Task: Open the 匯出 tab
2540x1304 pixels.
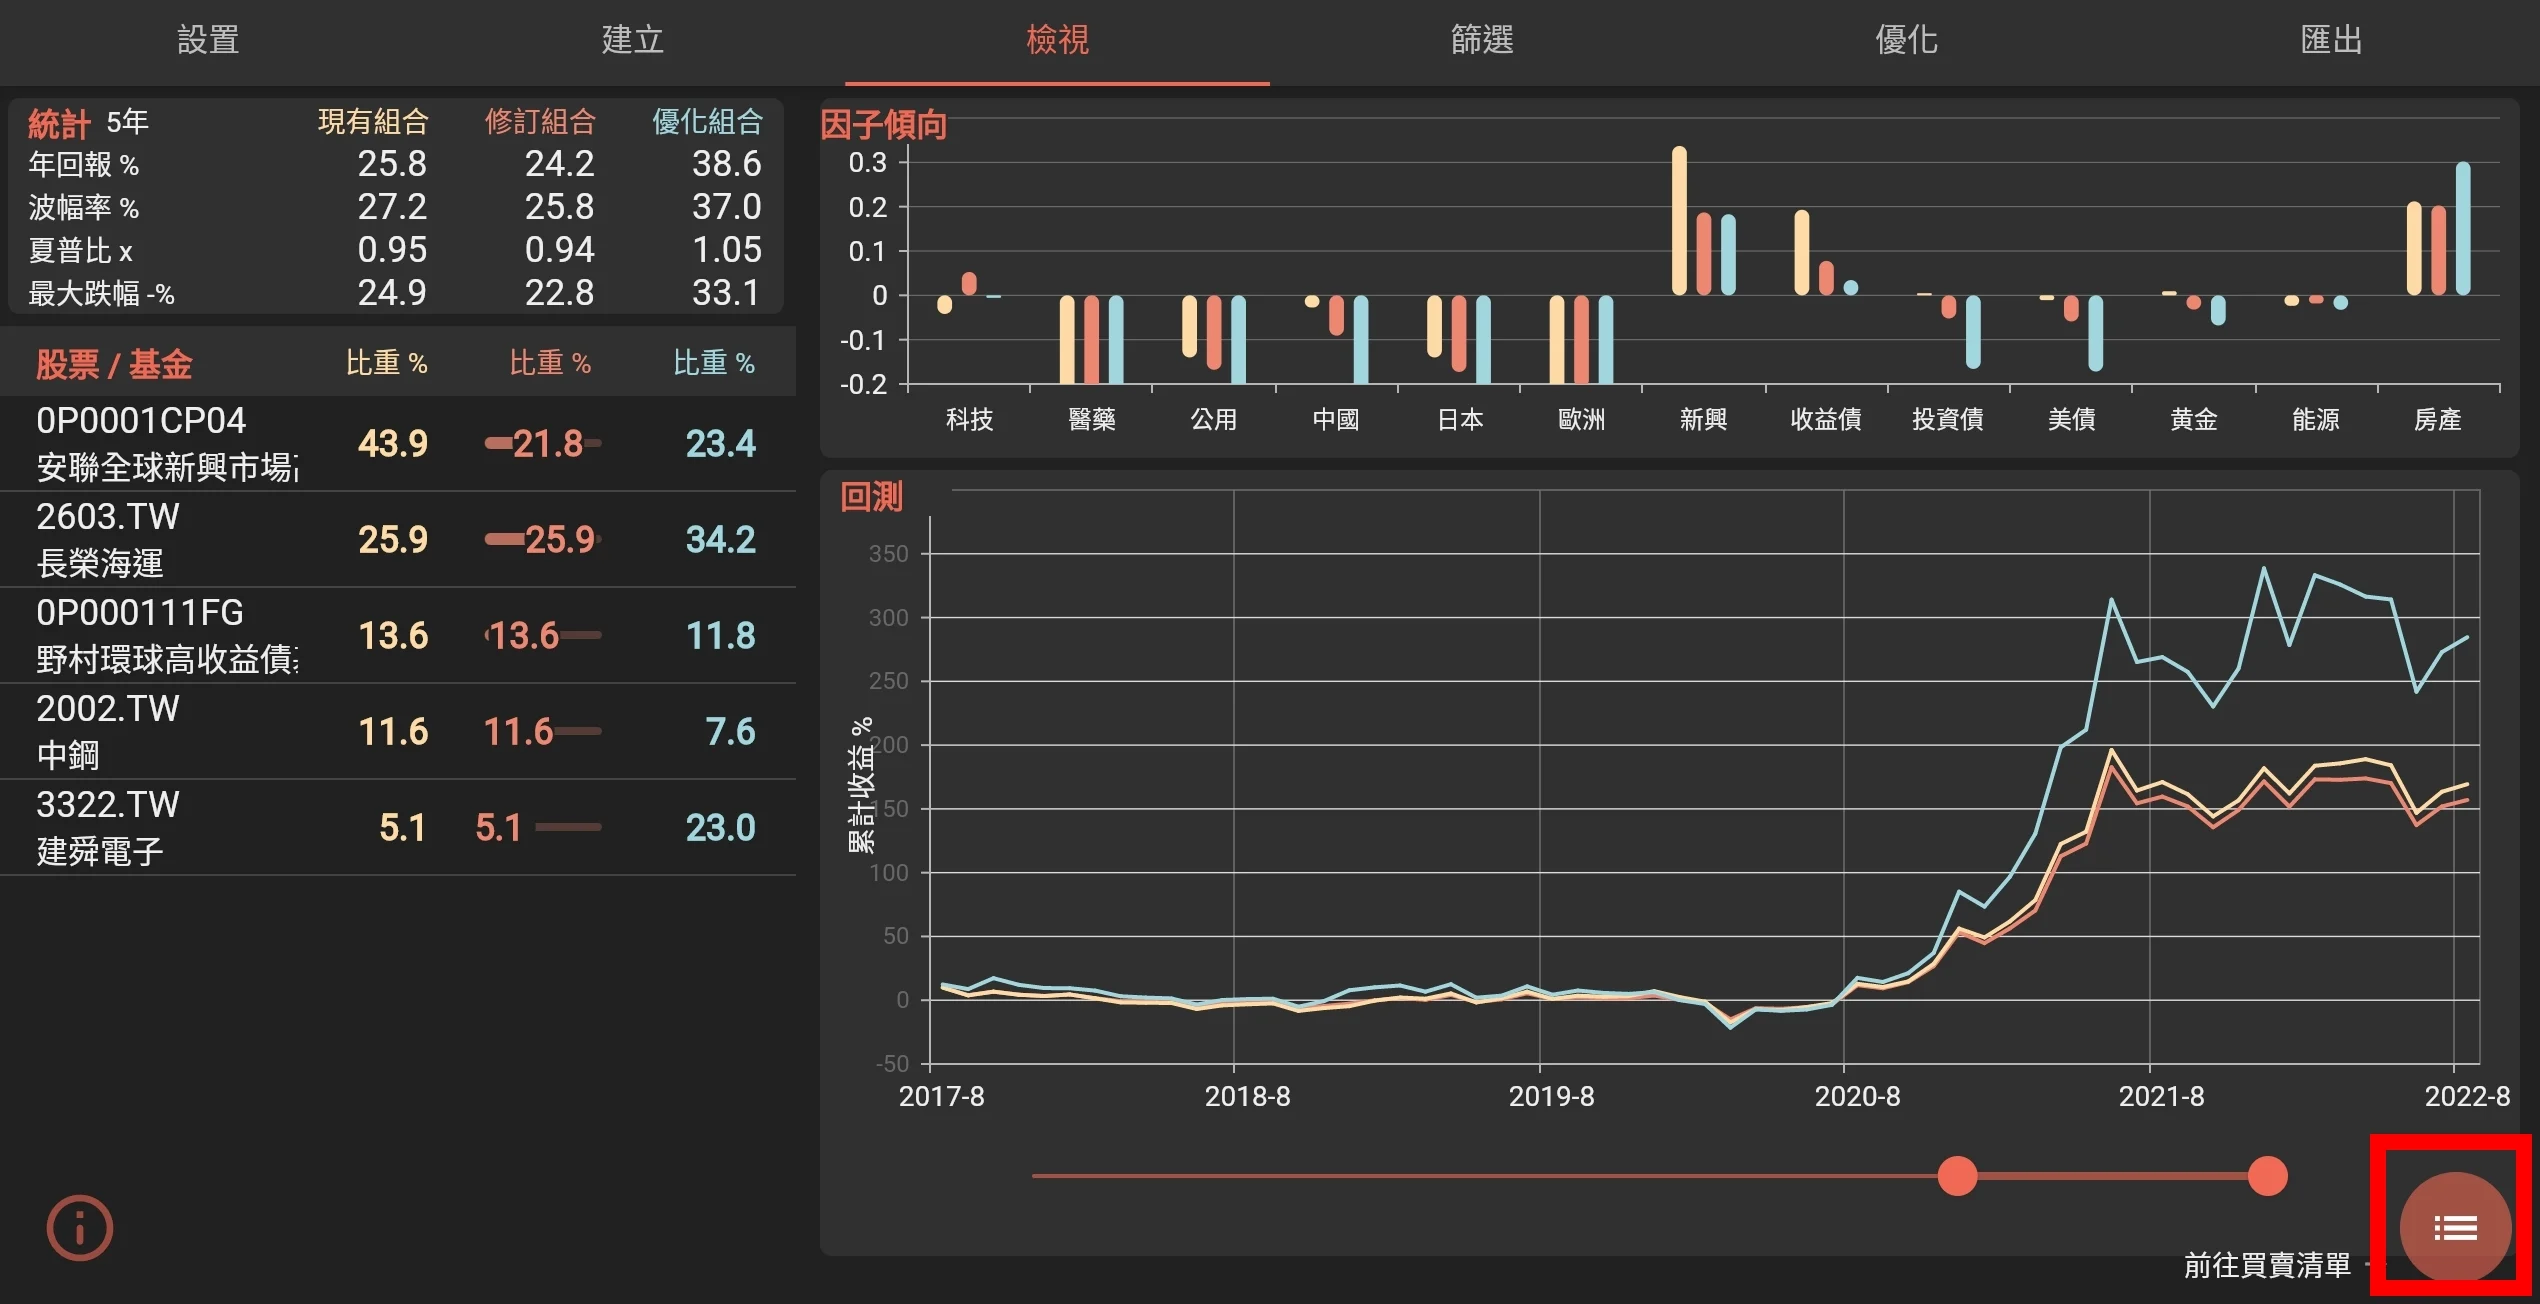Action: click(2330, 40)
